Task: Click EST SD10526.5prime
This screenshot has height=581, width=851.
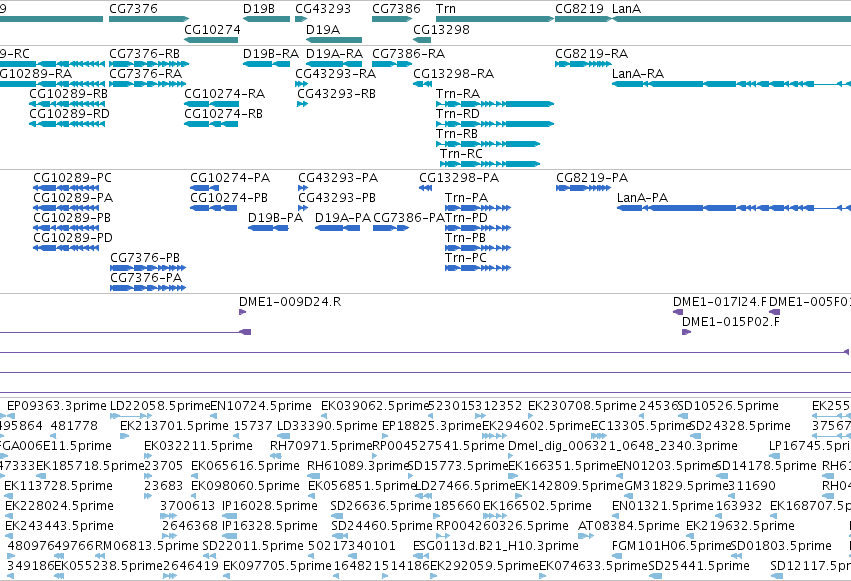Action: click(x=729, y=406)
